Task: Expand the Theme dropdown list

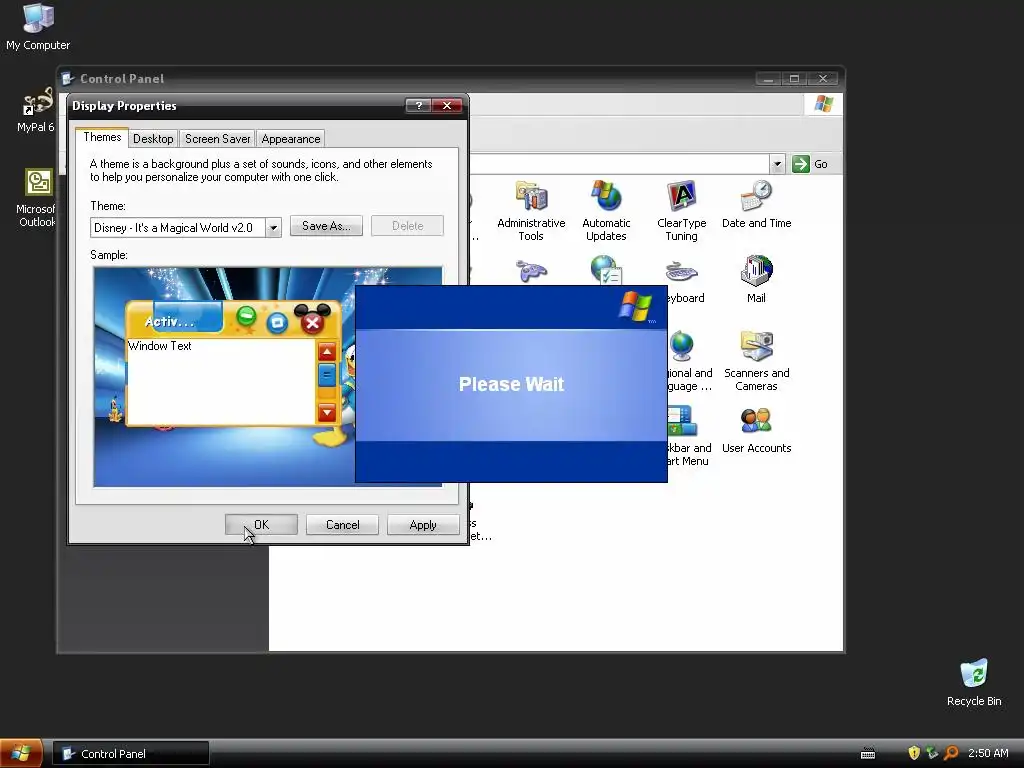Action: 273,228
